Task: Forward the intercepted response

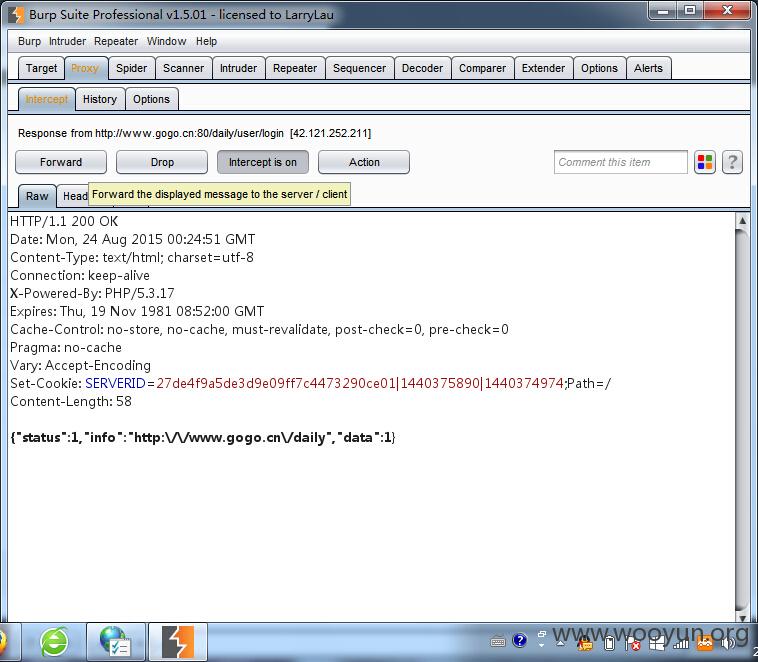Action: (x=61, y=162)
